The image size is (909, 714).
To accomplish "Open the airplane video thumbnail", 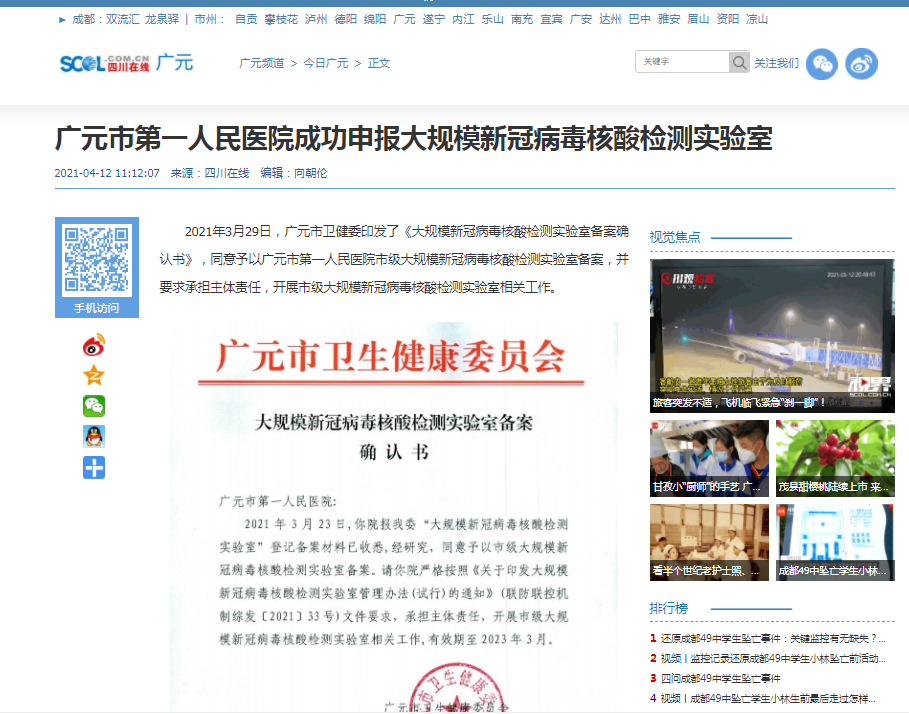I will [771, 335].
